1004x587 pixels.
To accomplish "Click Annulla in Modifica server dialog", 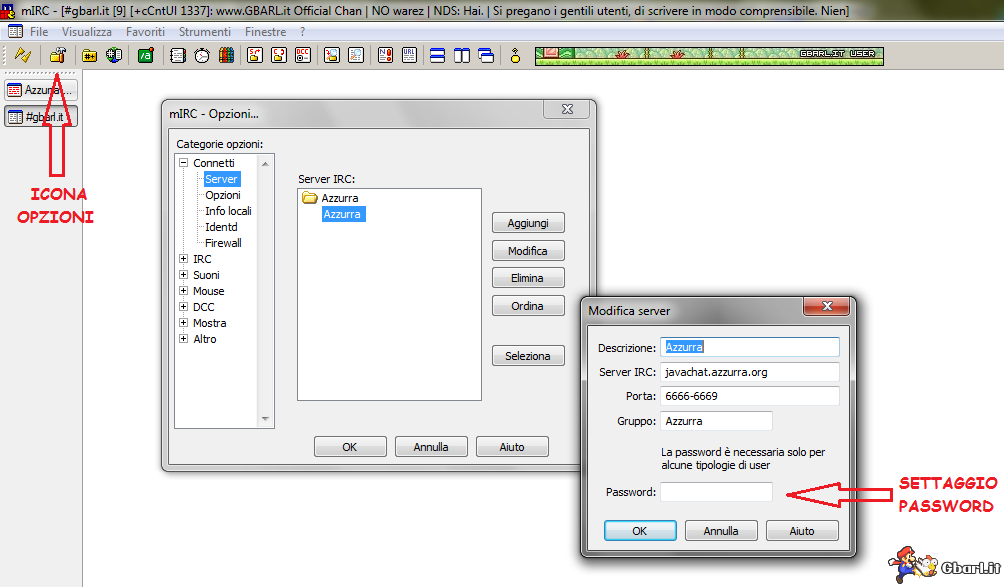I will (721, 531).
